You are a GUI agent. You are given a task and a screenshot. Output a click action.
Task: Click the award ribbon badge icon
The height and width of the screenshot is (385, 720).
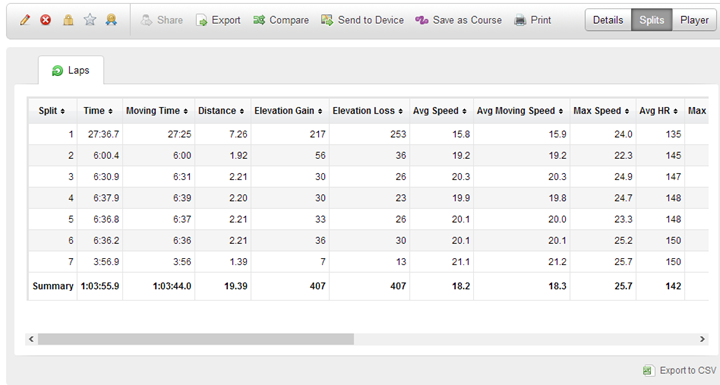pos(111,20)
